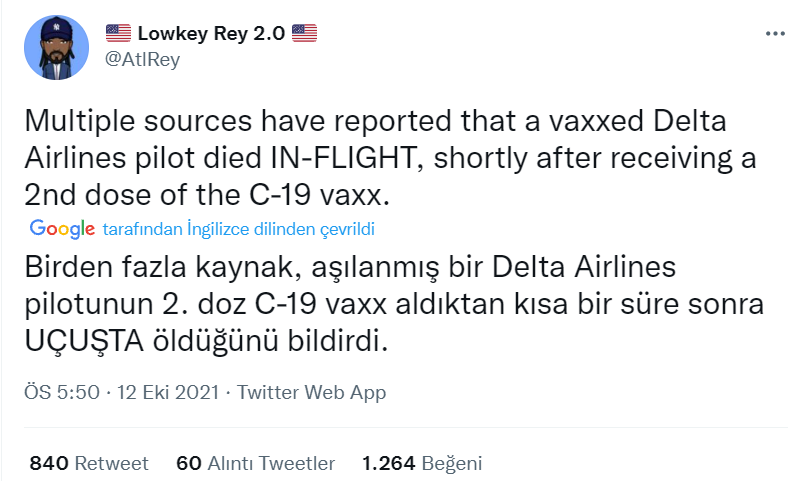This screenshot has height=481, width=802.
Task: Visit the @AtlRey handle link
Action: point(142,58)
